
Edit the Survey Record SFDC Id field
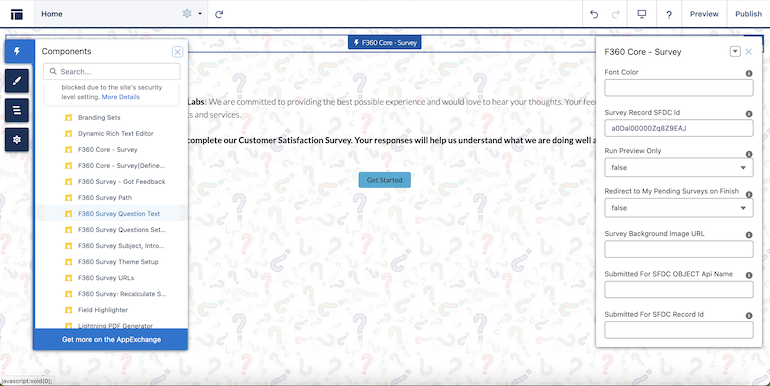[679, 128]
